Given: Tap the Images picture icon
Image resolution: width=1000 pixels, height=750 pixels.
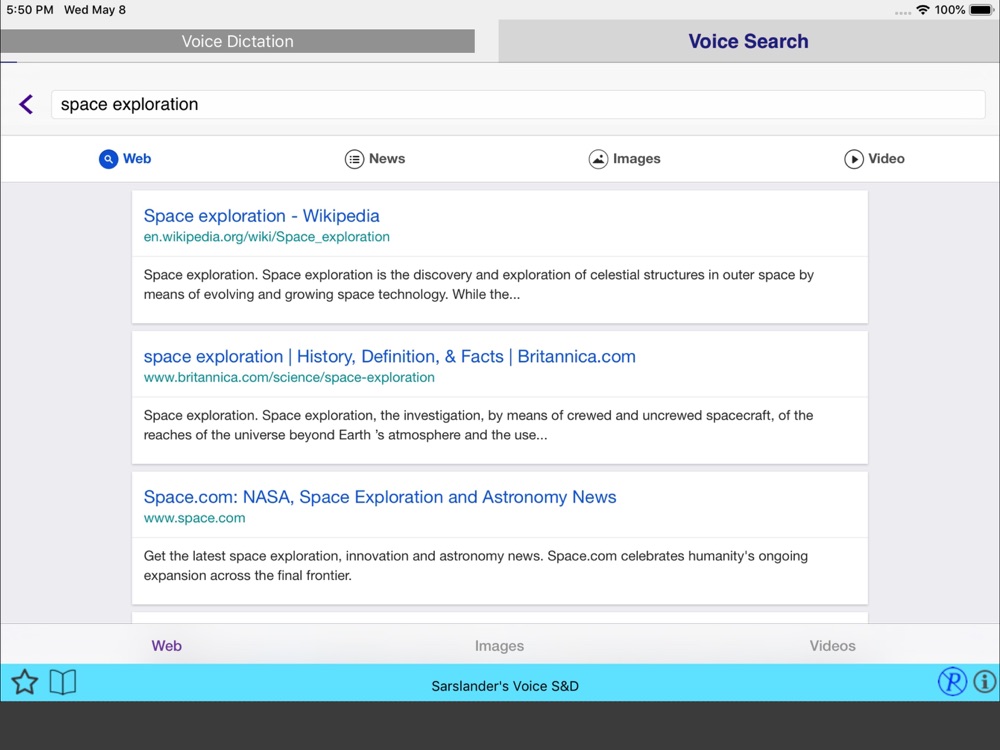Looking at the screenshot, I should (x=598, y=159).
